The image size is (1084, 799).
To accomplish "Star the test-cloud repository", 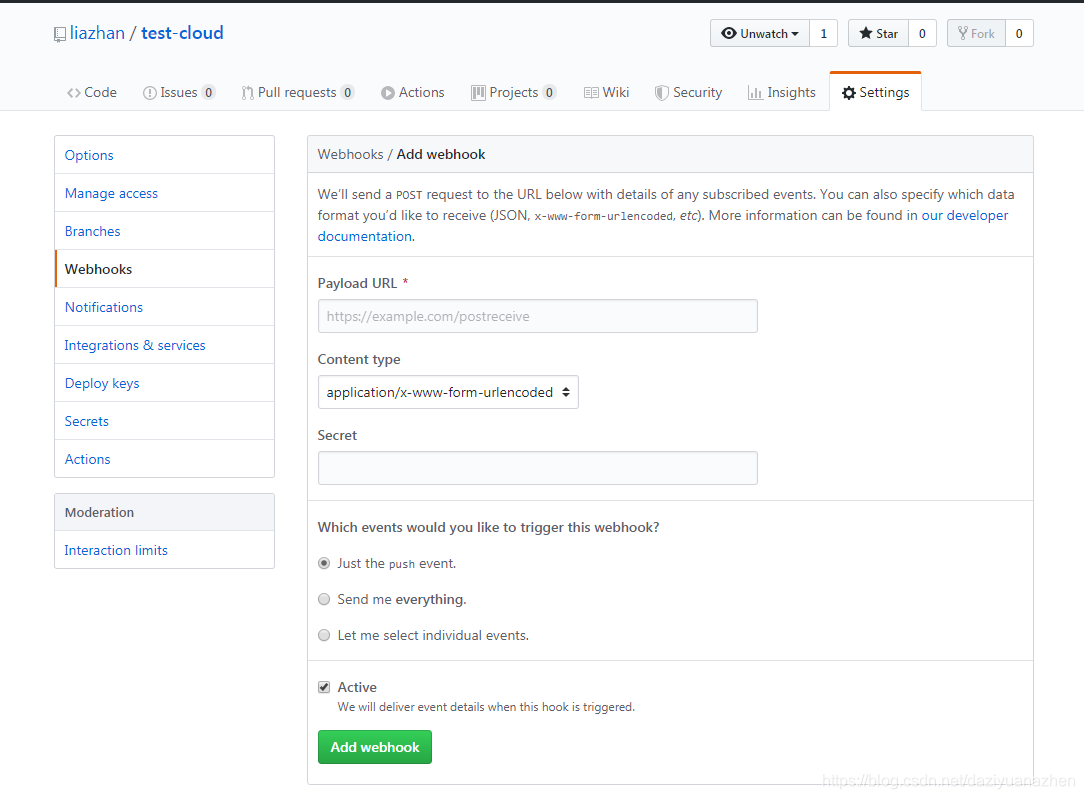I will [x=878, y=33].
